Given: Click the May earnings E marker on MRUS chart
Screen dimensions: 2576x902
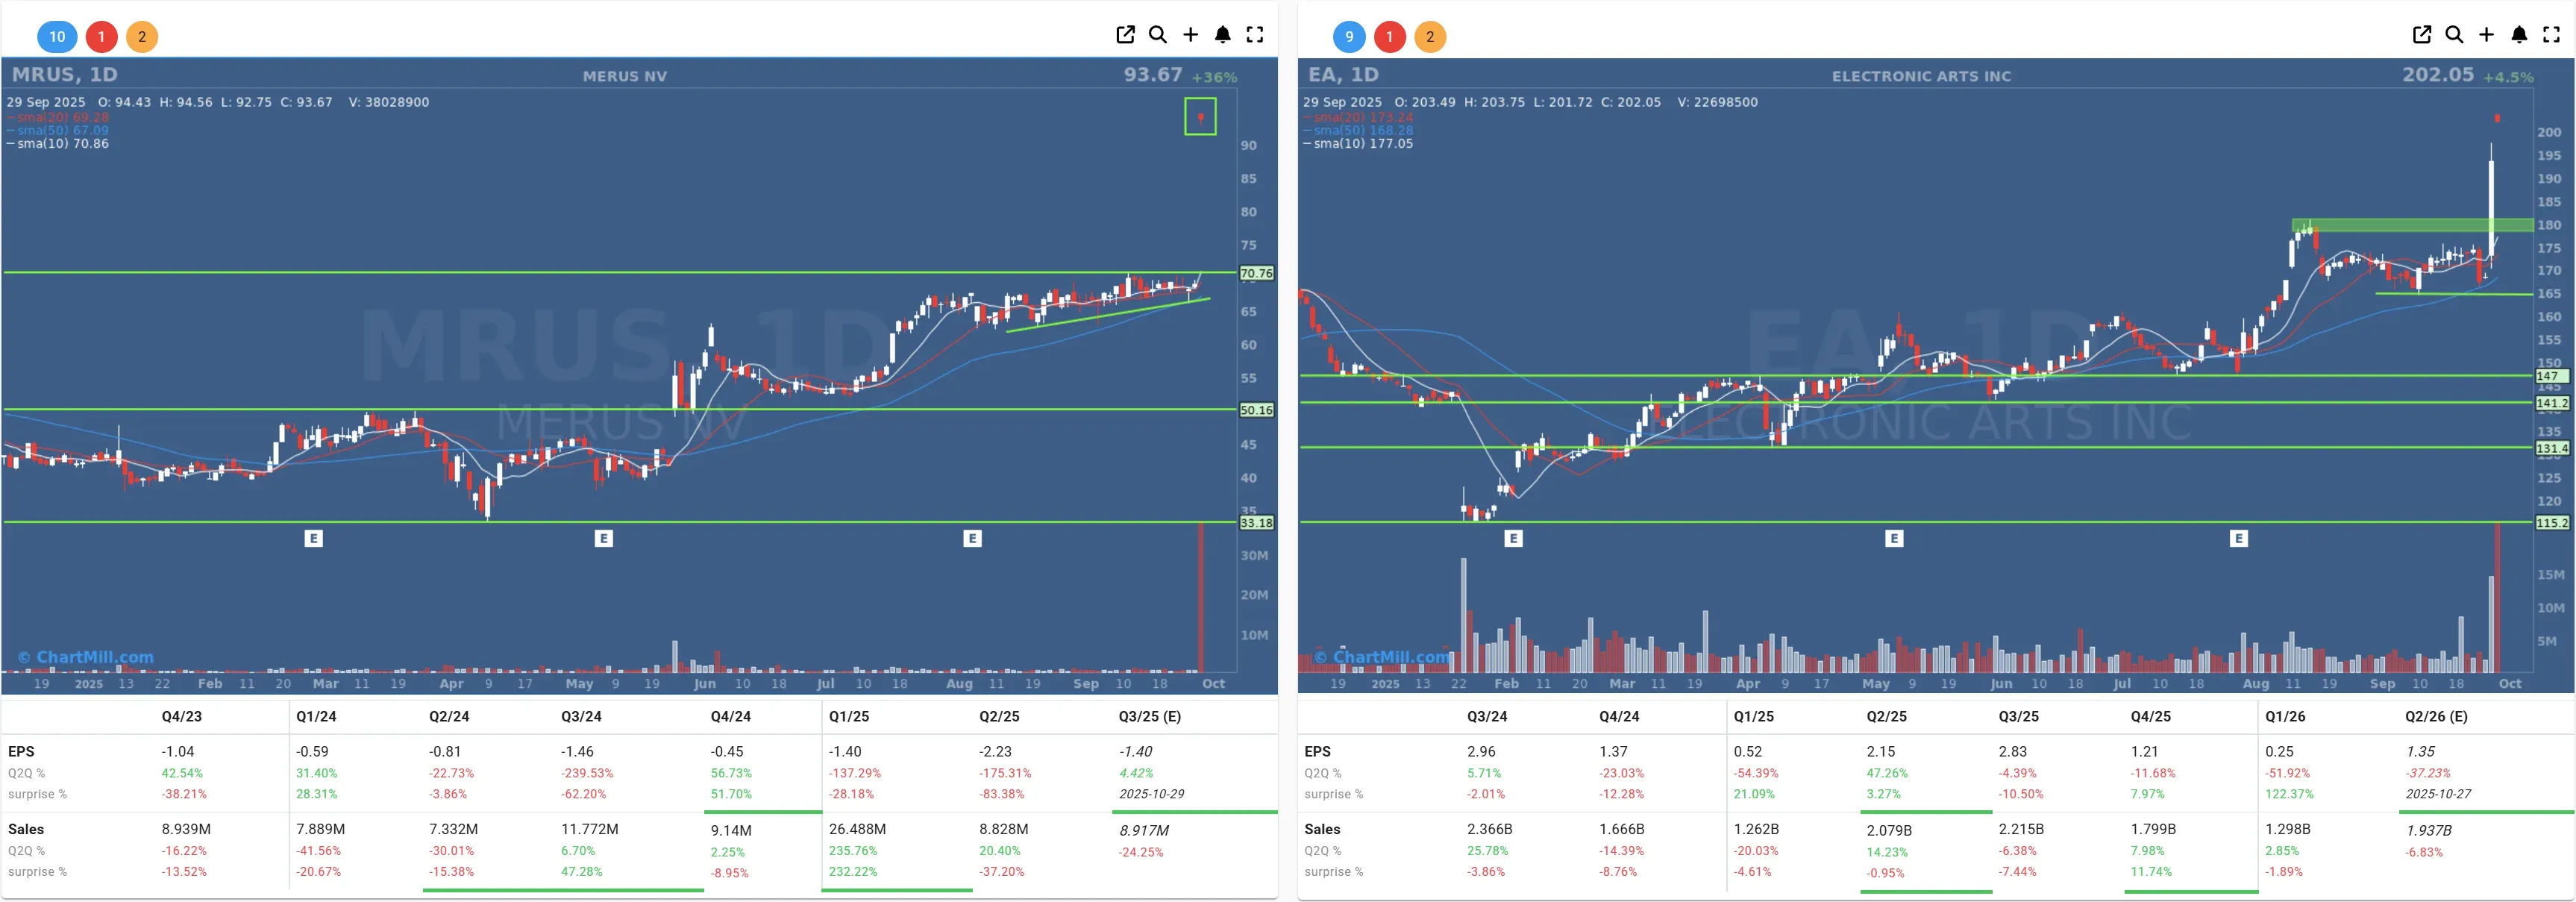Looking at the screenshot, I should tap(603, 538).
